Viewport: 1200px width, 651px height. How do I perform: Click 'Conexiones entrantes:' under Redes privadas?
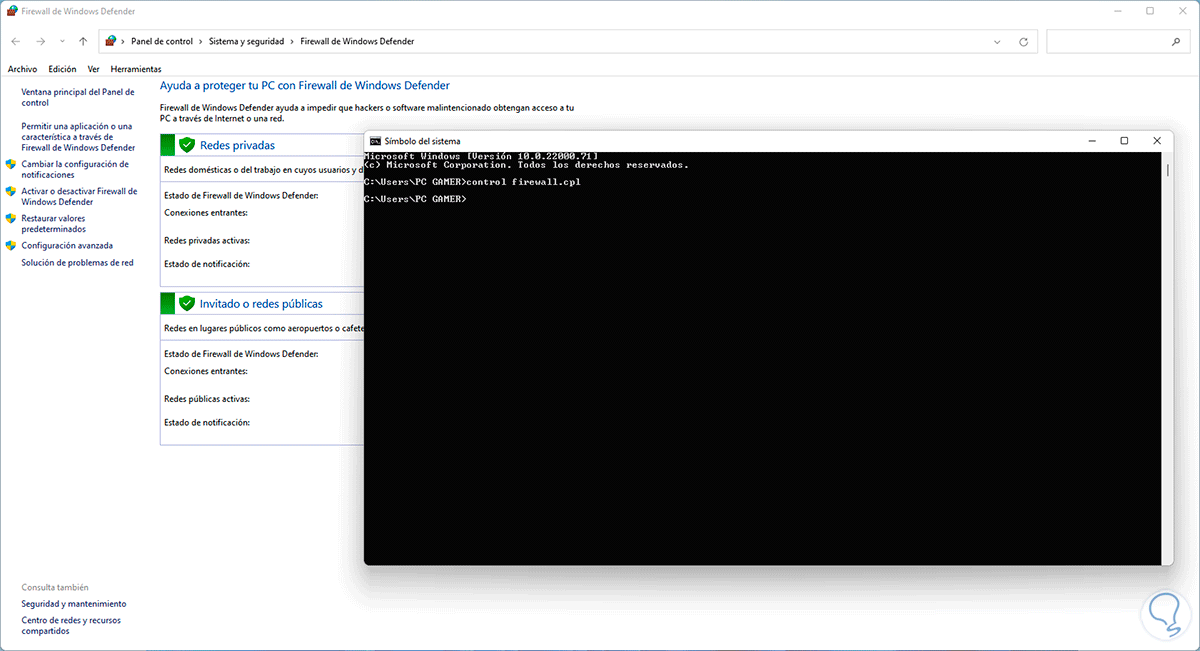tap(206, 213)
